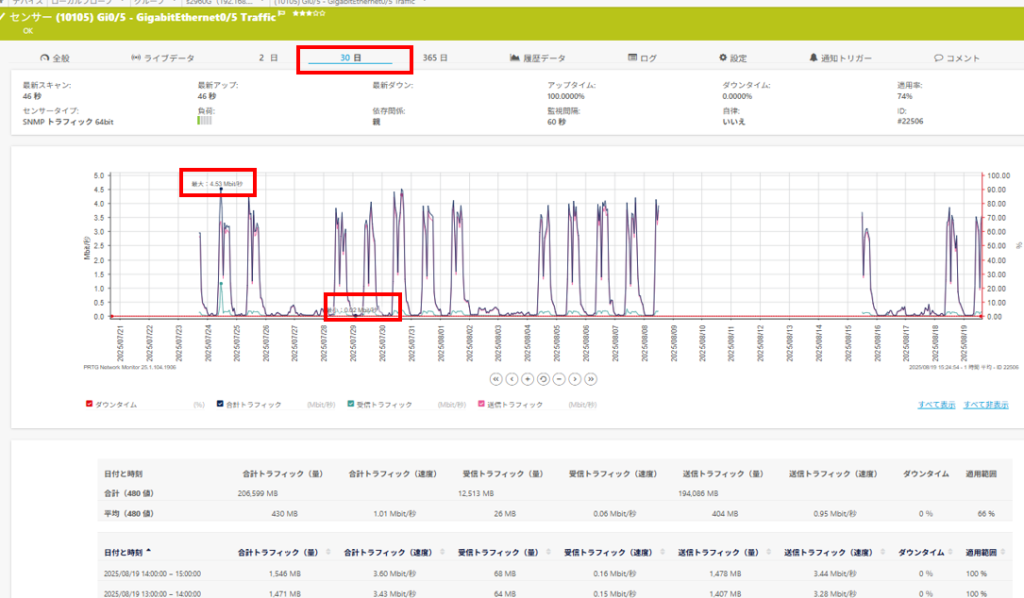The image size is (1024, 598).
Task: Reset the graph view with circular arrow
Action: (543, 379)
